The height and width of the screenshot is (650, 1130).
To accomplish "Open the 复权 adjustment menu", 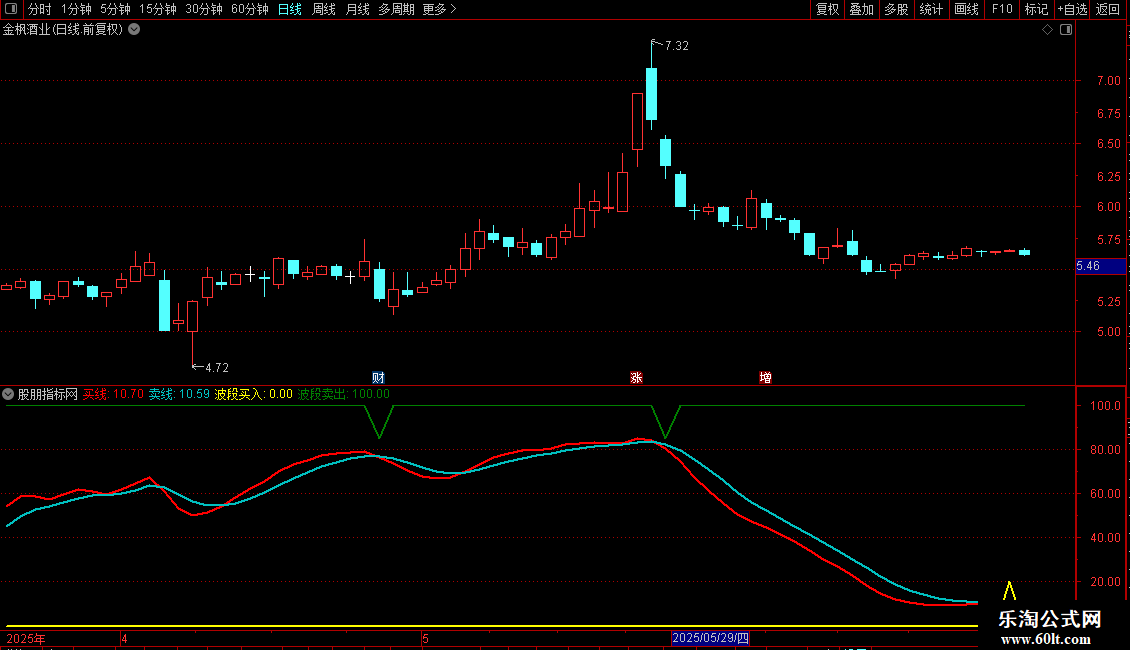I will tap(827, 9).
